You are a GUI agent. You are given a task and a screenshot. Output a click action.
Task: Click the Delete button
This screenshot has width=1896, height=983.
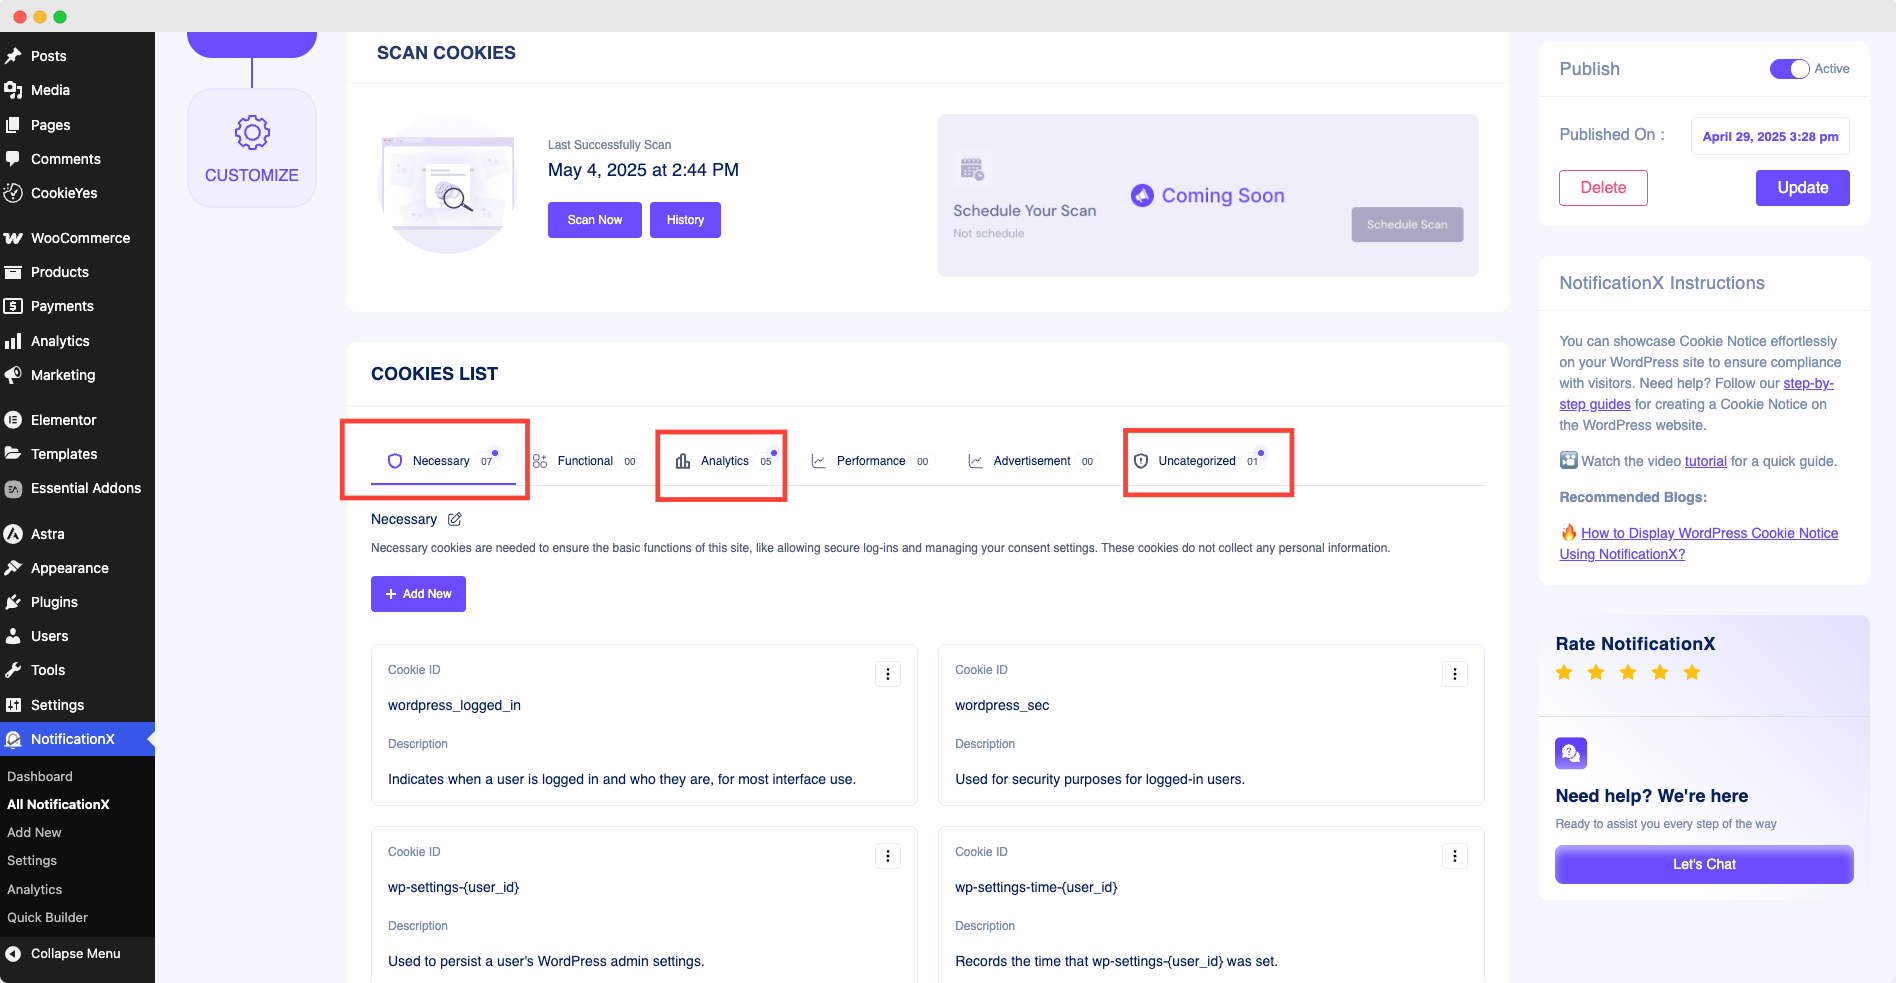1603,188
